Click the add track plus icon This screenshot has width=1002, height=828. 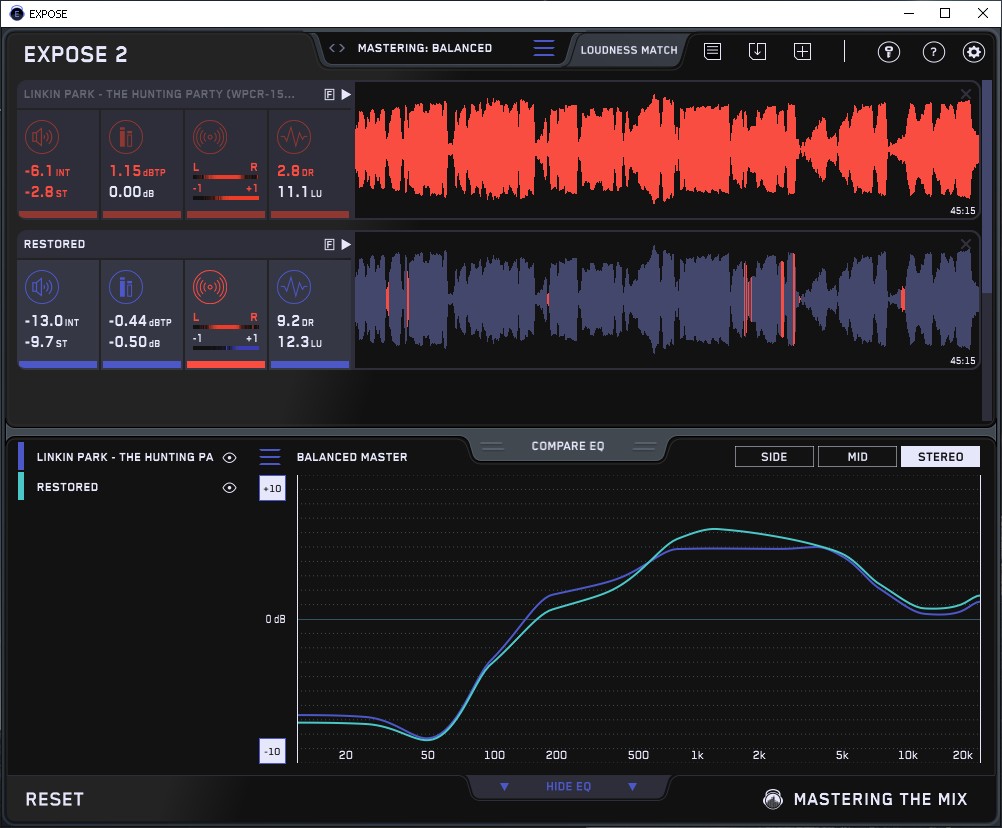pyautogui.click(x=803, y=51)
